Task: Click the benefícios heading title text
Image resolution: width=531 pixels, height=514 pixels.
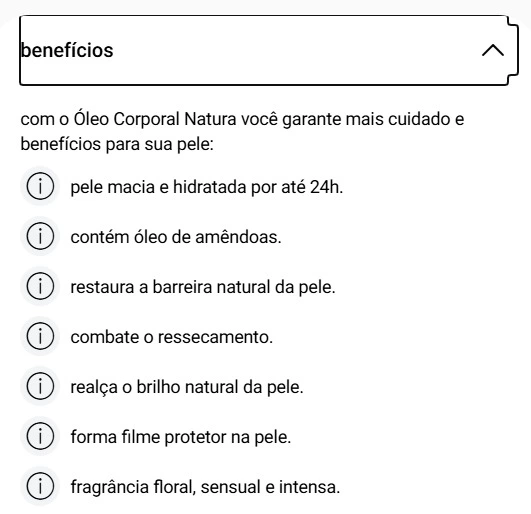Action: [67, 50]
